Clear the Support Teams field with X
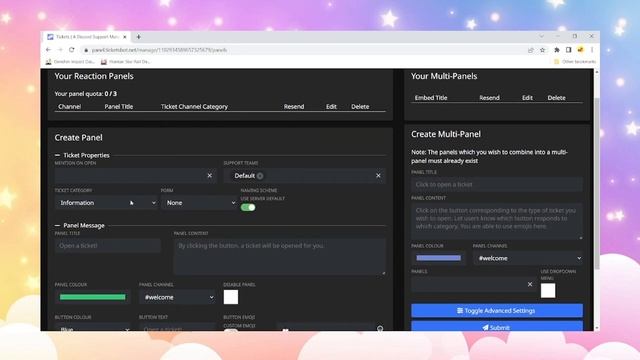This screenshot has width=640, height=360. [x=378, y=176]
